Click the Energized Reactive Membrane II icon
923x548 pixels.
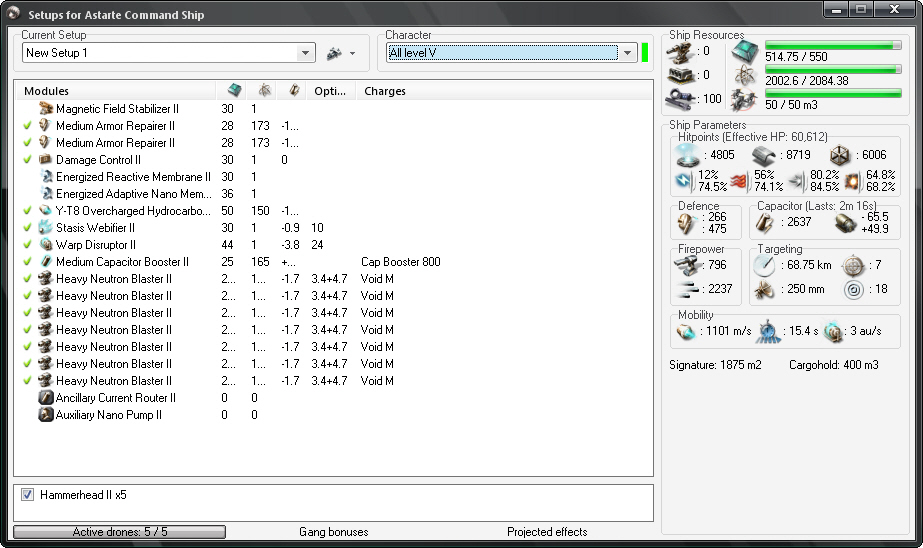click(x=47, y=177)
